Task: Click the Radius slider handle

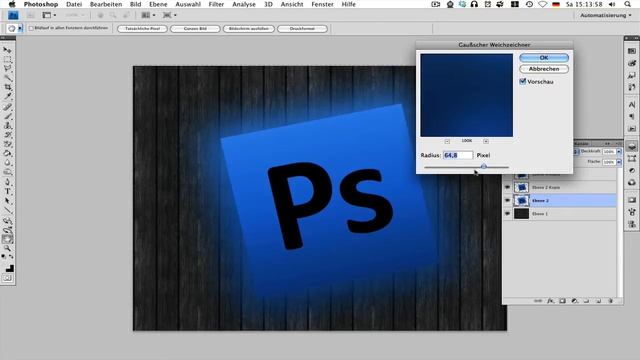Action: 484,167
